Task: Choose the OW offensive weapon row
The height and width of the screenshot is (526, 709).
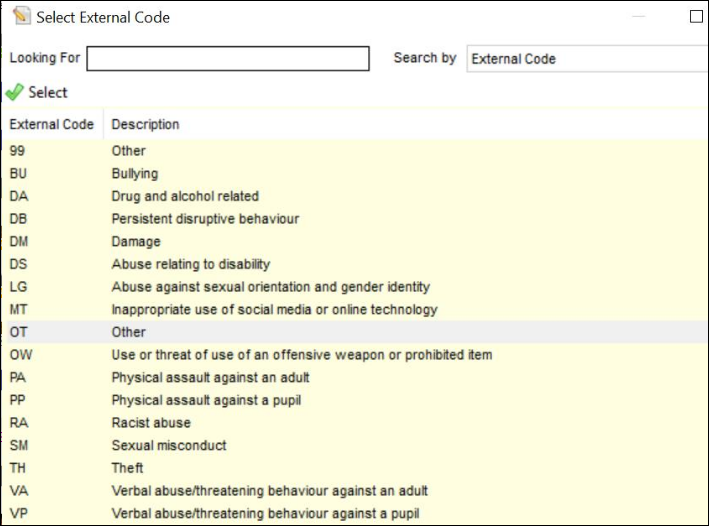Action: (x=357, y=355)
